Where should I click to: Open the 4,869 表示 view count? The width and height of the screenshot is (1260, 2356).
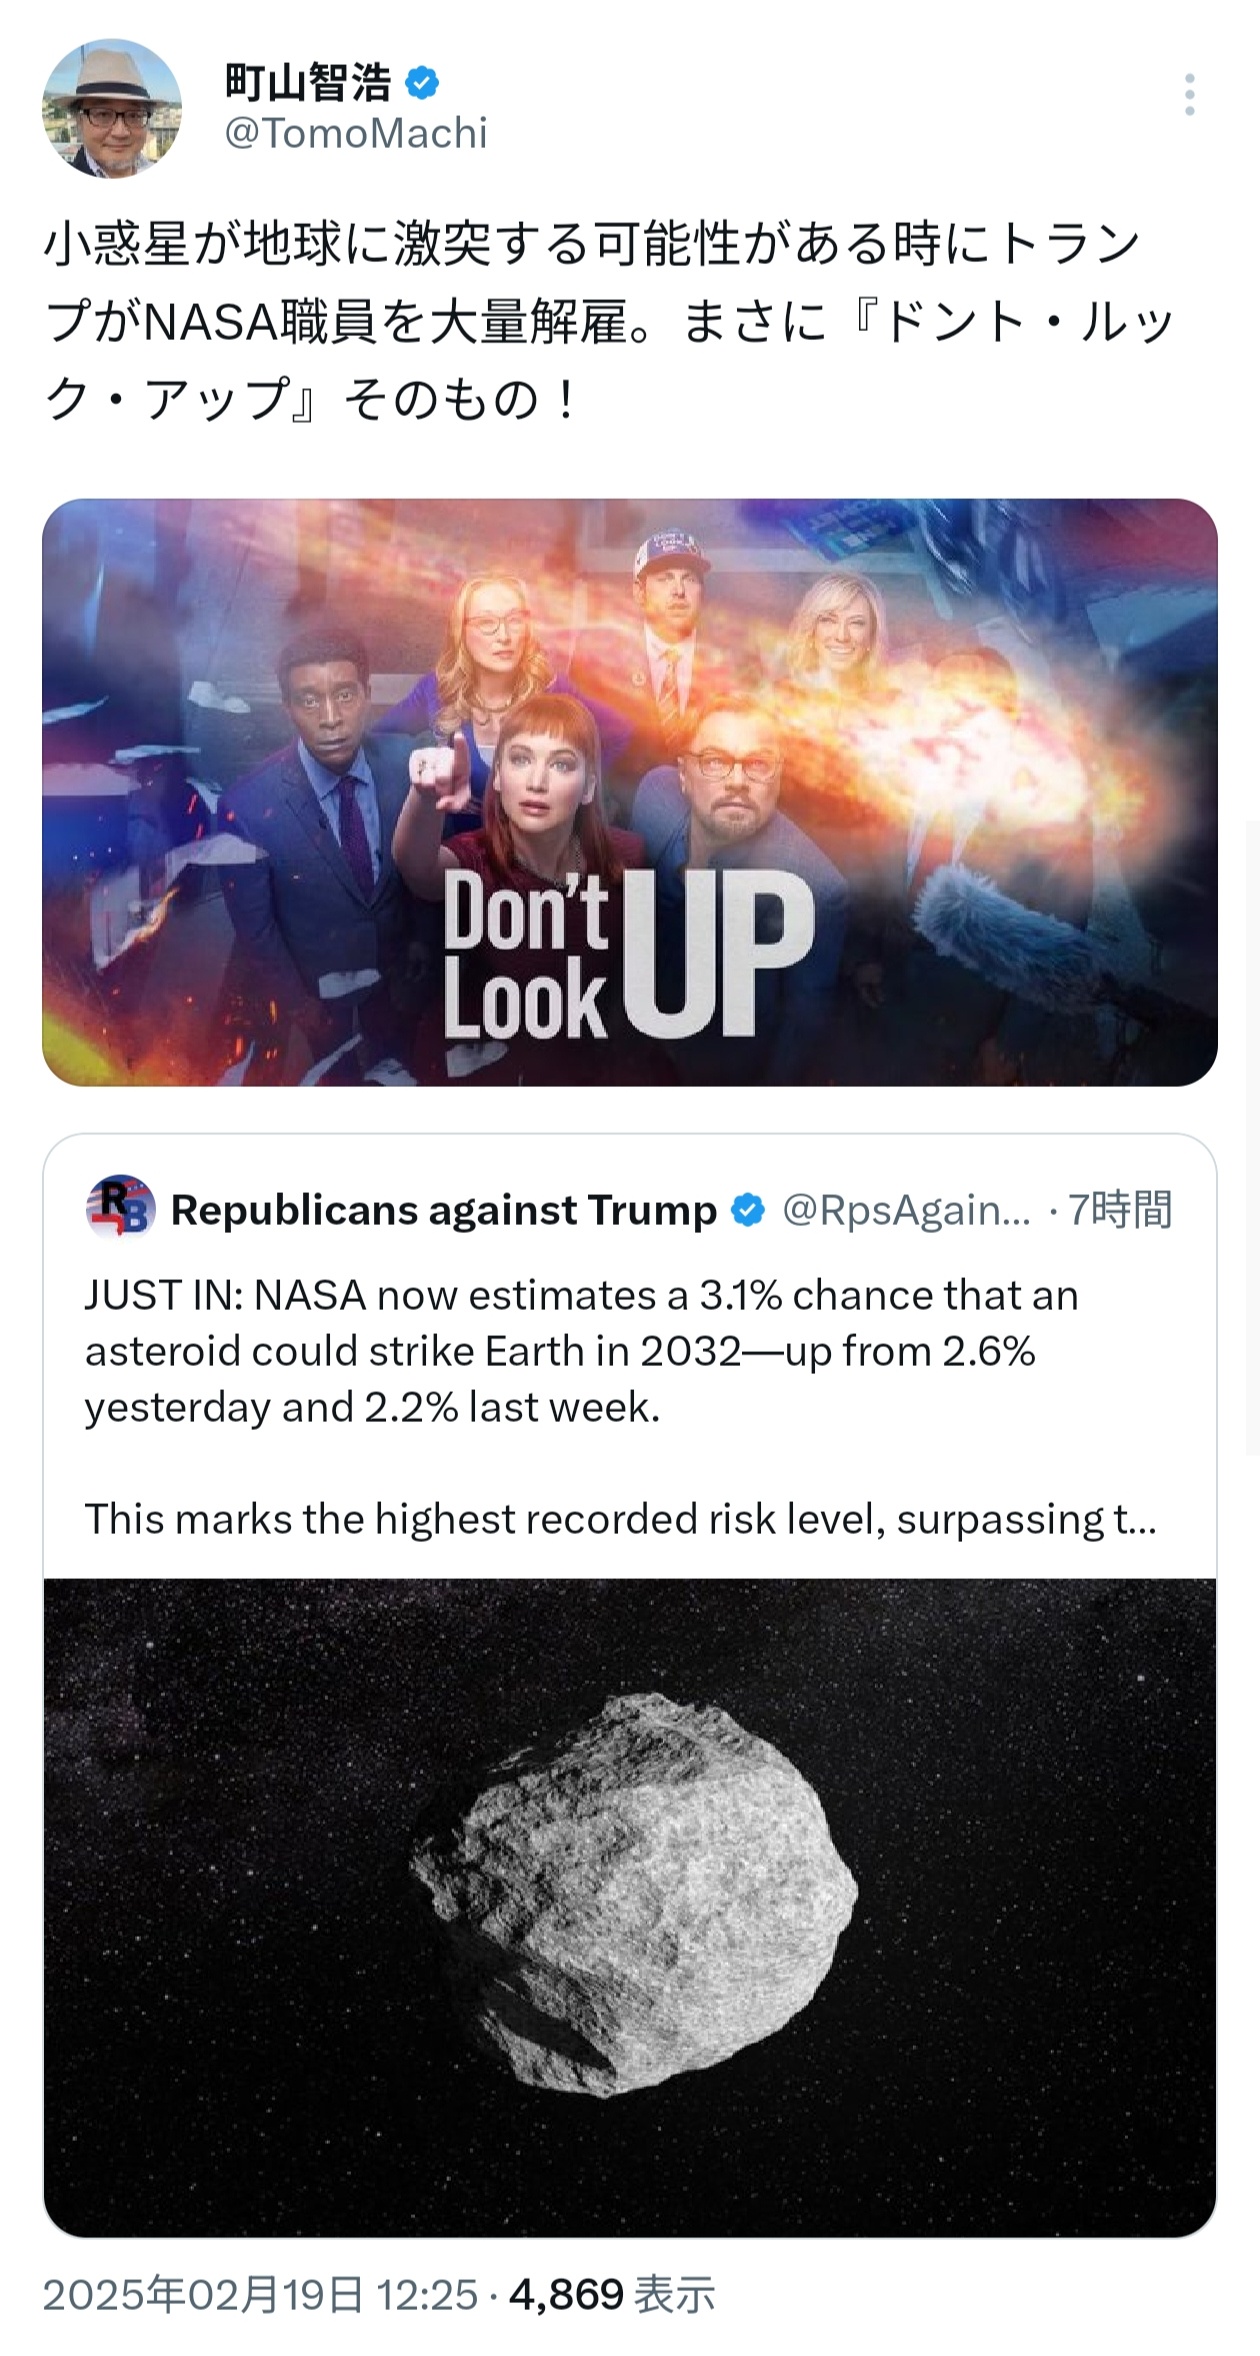612,2294
